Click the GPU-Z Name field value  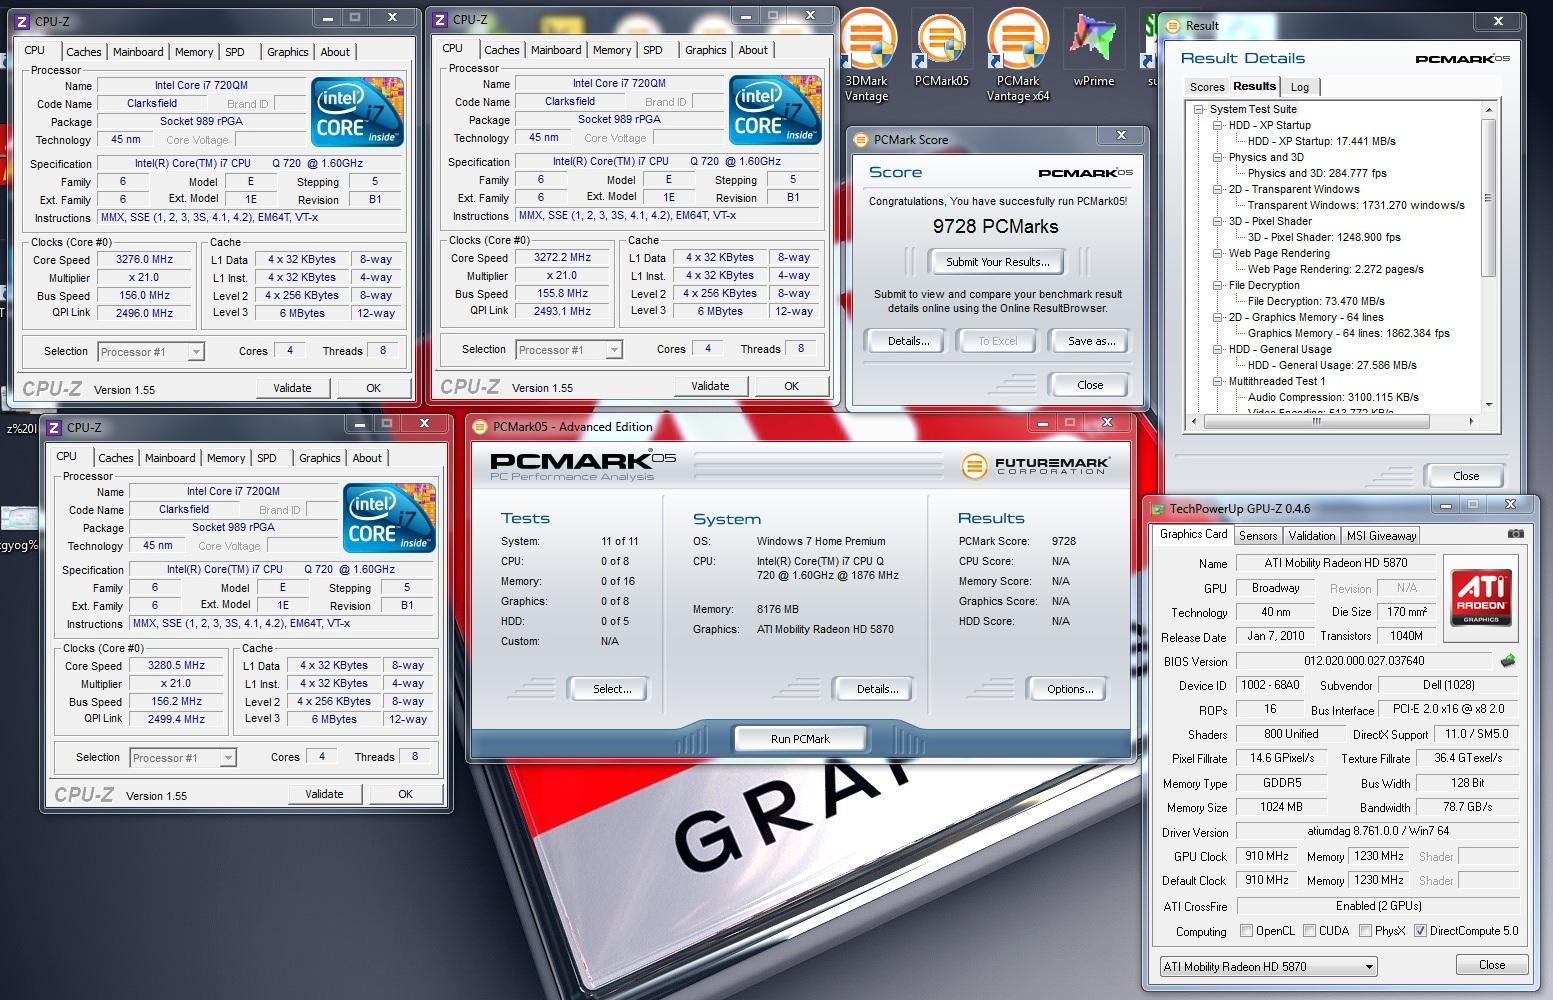pyautogui.click(x=1335, y=563)
